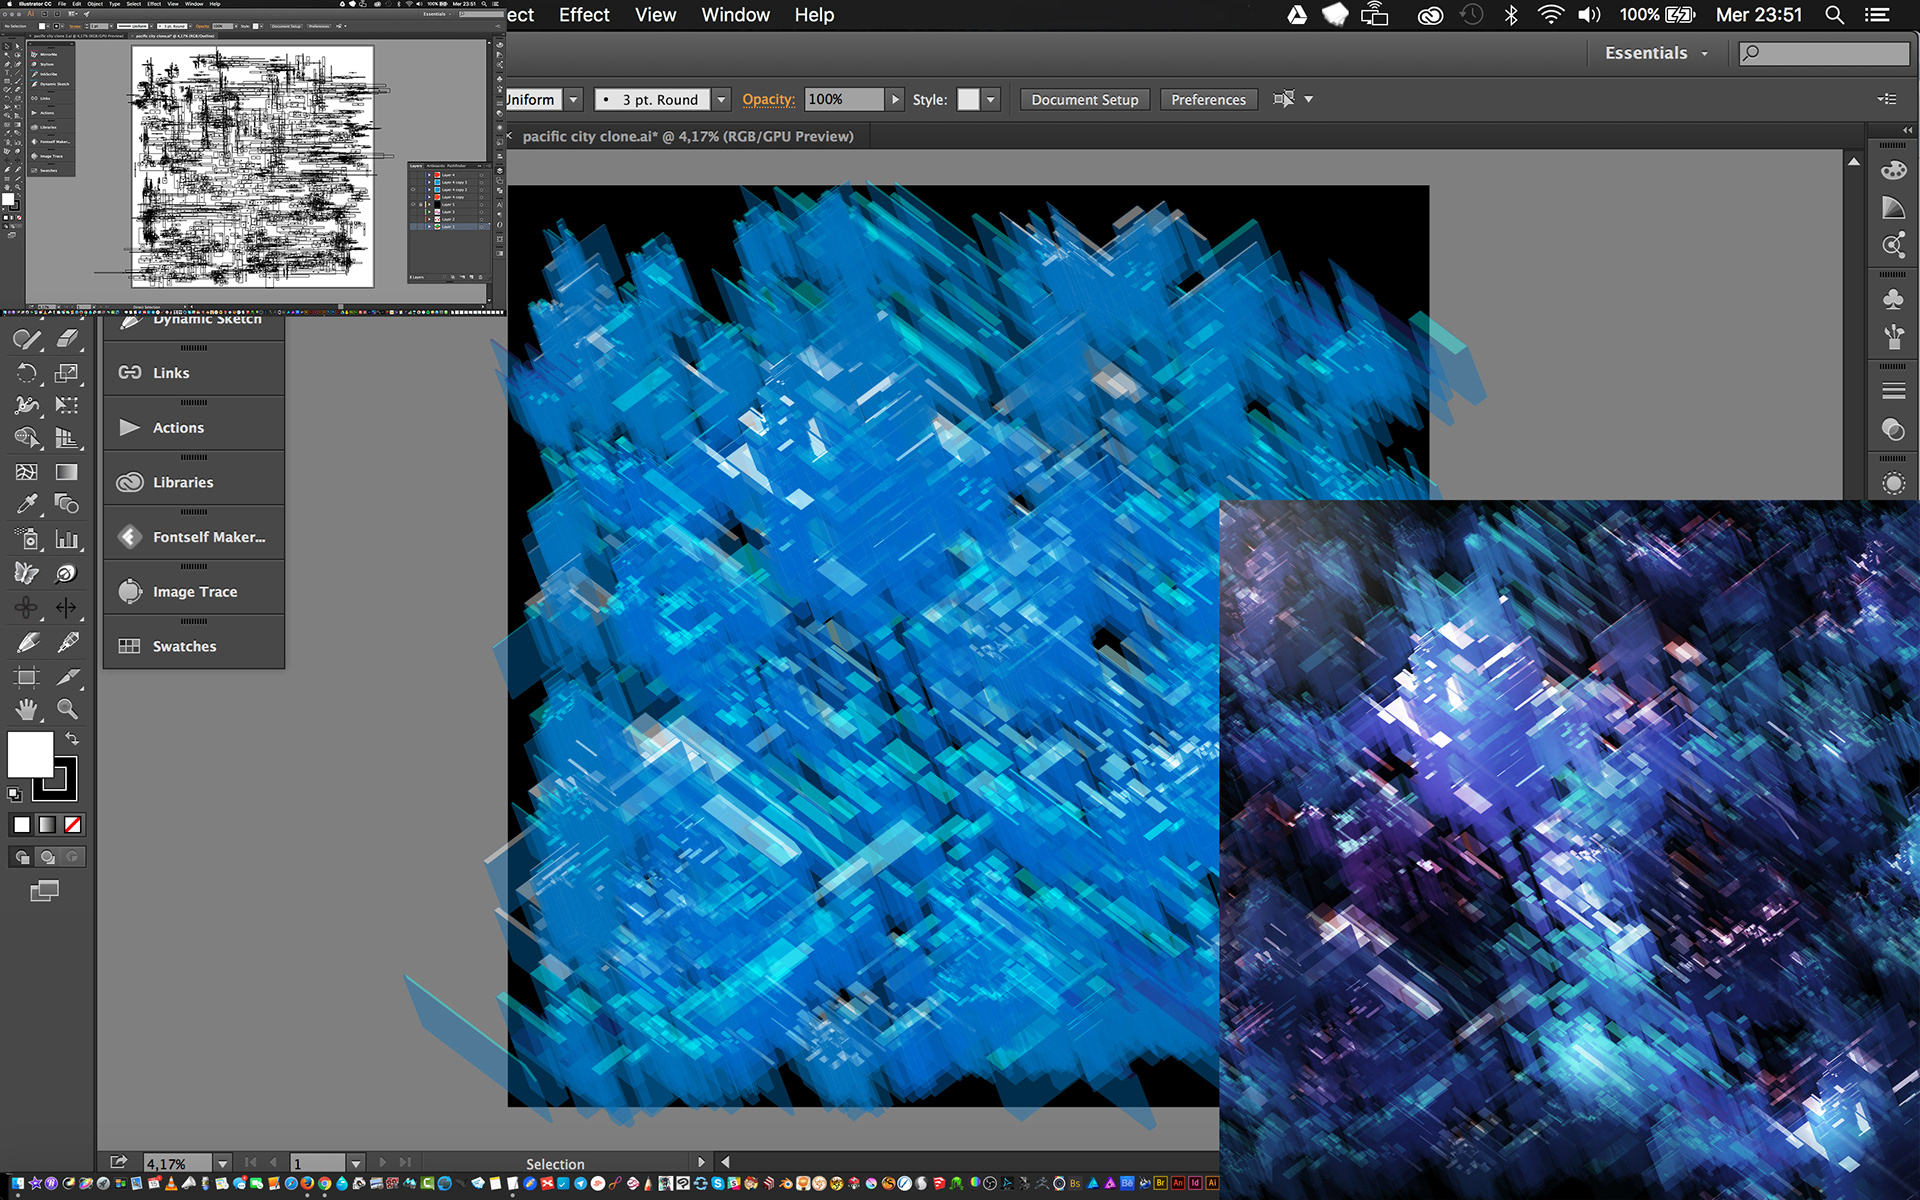The image size is (1920, 1200).
Task: Click the Opacity 100% input field
Action: 844,99
